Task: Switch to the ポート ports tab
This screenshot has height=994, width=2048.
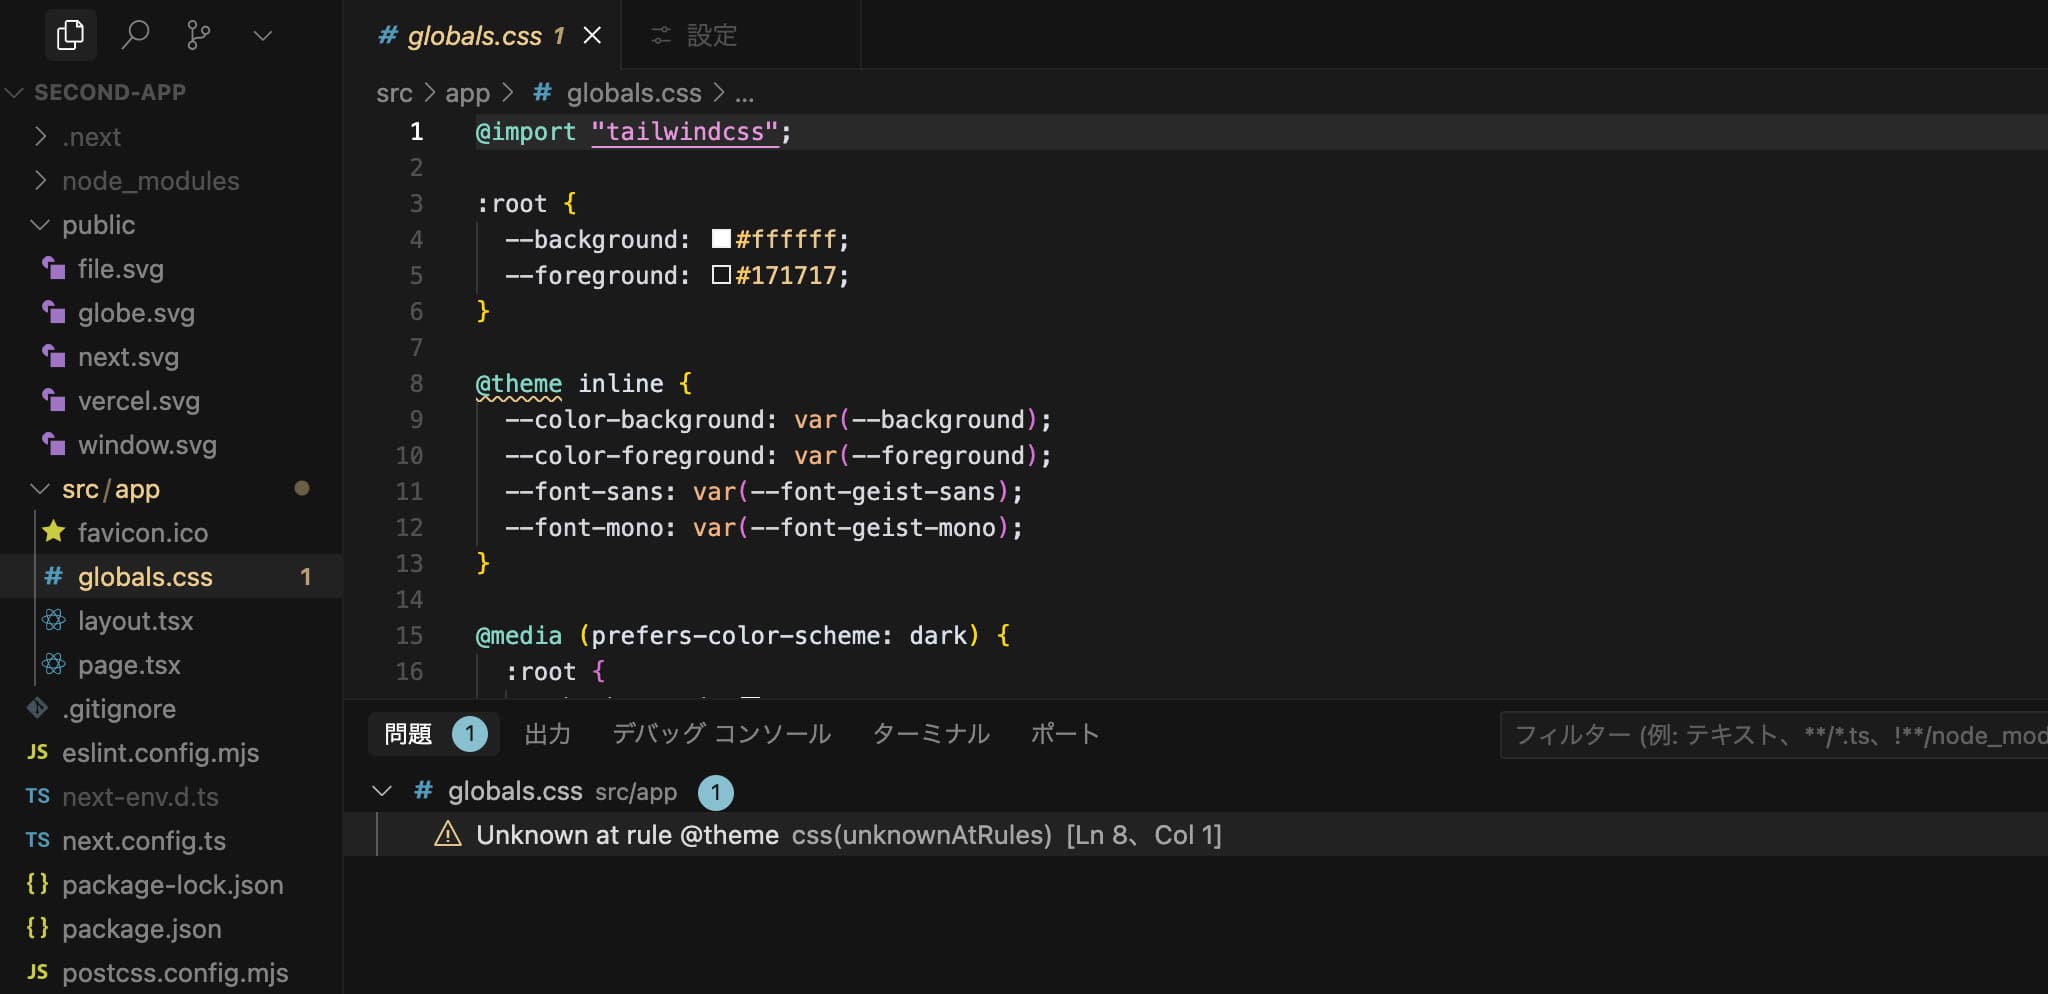Action: [x=1065, y=734]
